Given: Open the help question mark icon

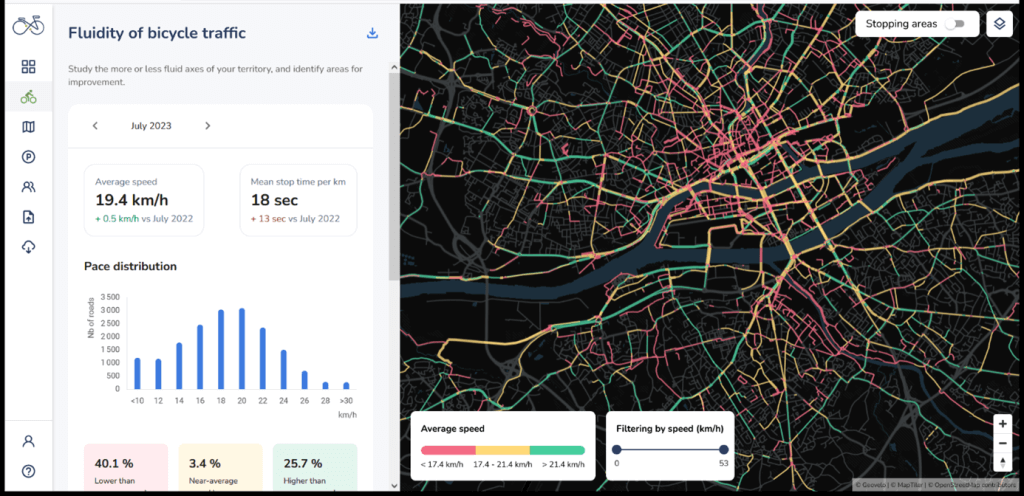Looking at the screenshot, I should pos(28,471).
